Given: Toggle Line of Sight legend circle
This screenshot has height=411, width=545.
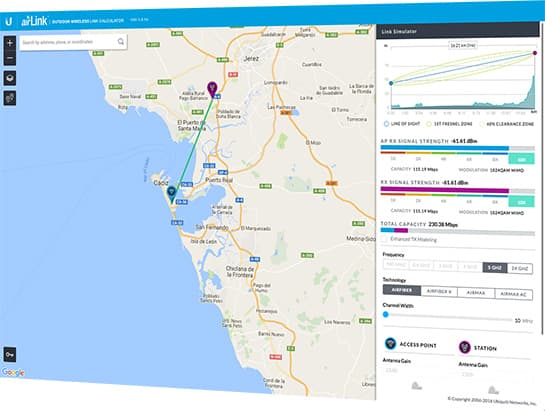Looking at the screenshot, I should pos(386,124).
